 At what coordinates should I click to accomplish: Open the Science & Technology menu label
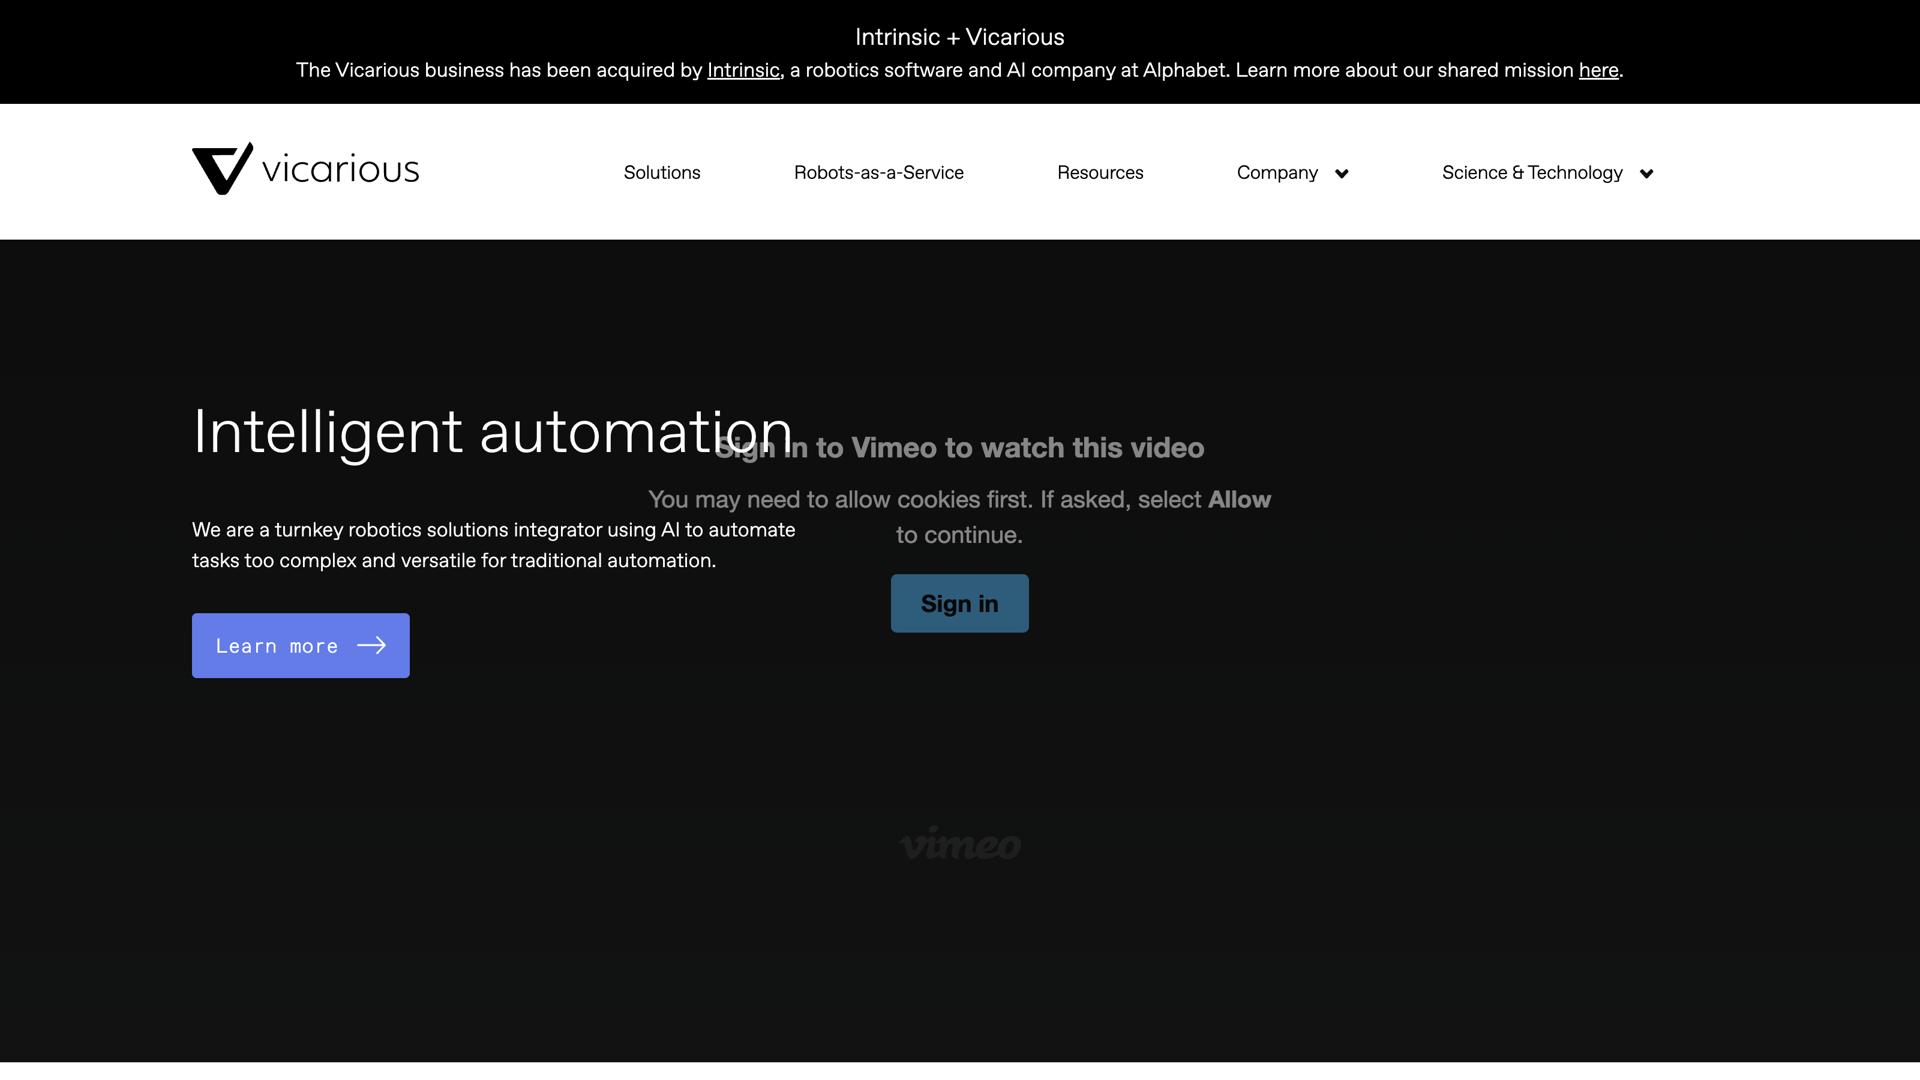(1531, 173)
